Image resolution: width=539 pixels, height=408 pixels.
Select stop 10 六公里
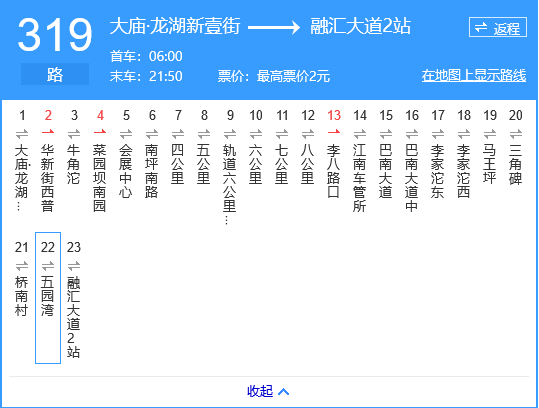click(256, 164)
